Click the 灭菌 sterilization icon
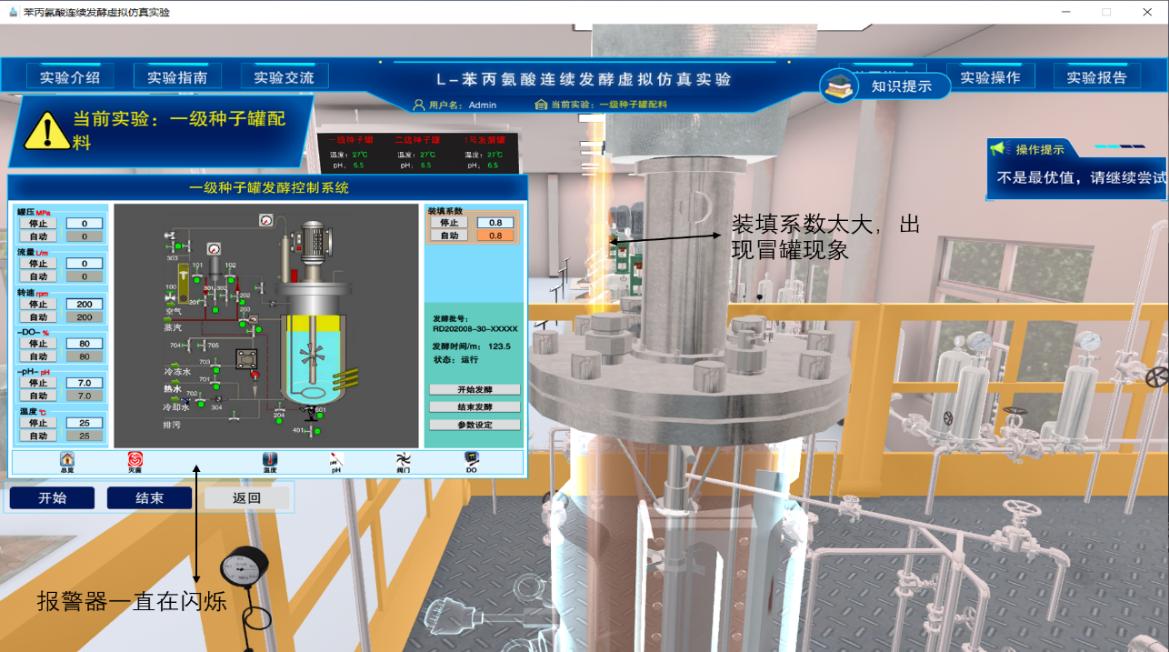Screen dimensions: 1169x652 point(135,460)
